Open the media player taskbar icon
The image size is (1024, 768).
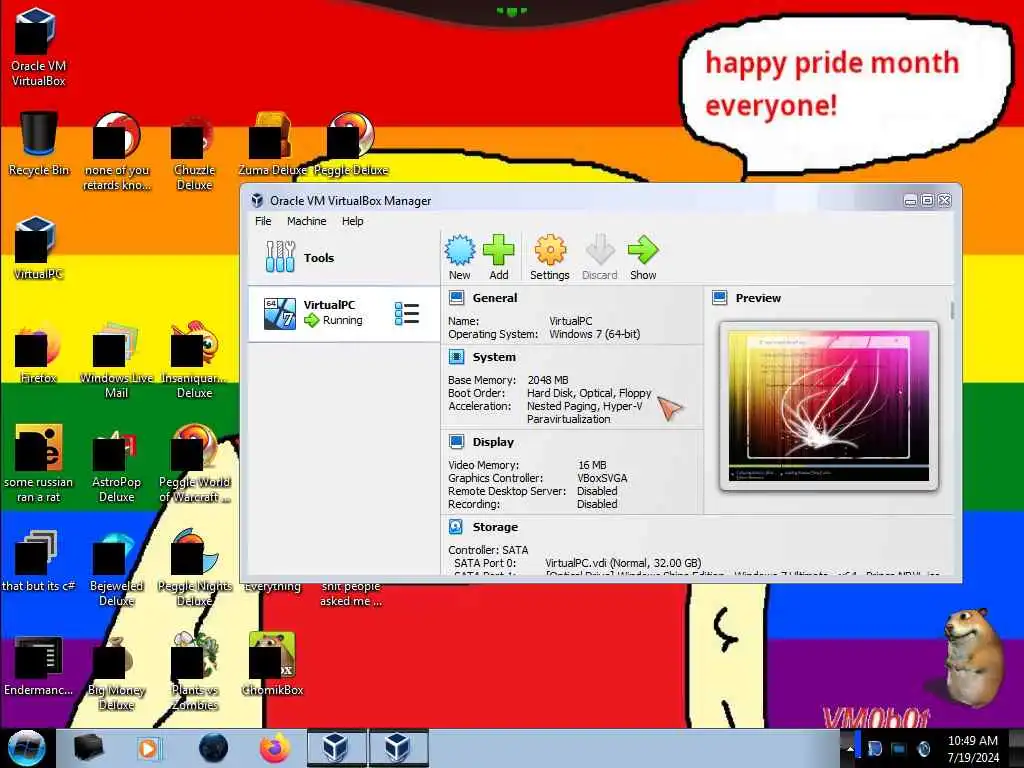[149, 748]
